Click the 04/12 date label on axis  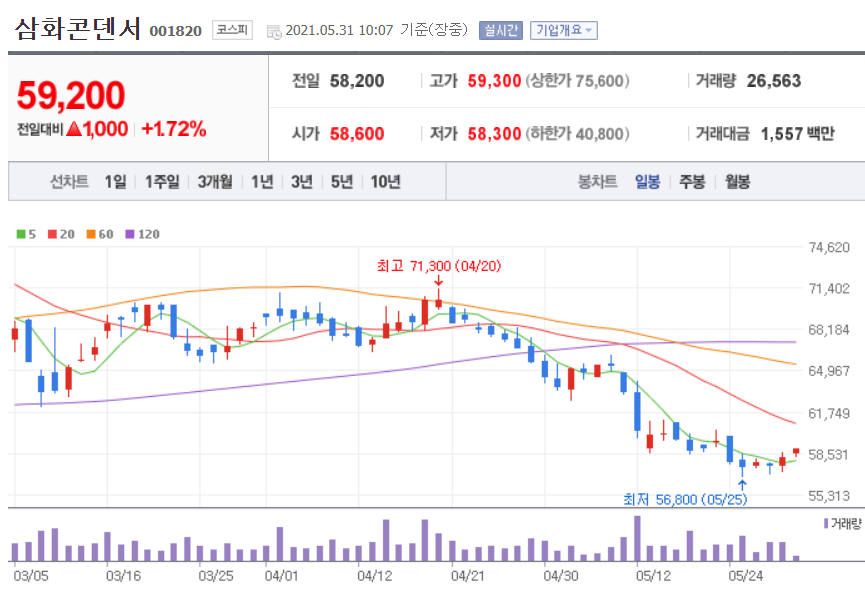point(375,576)
